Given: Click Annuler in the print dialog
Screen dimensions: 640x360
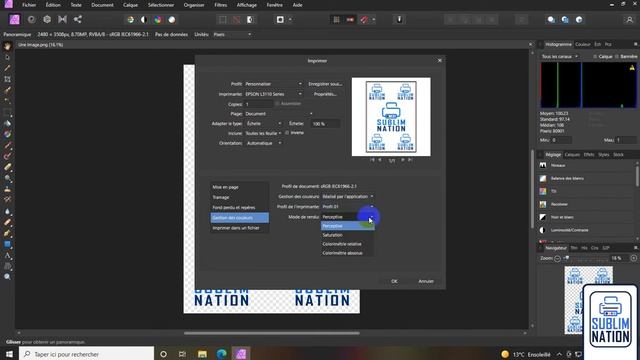Looking at the screenshot, I should [x=426, y=281].
